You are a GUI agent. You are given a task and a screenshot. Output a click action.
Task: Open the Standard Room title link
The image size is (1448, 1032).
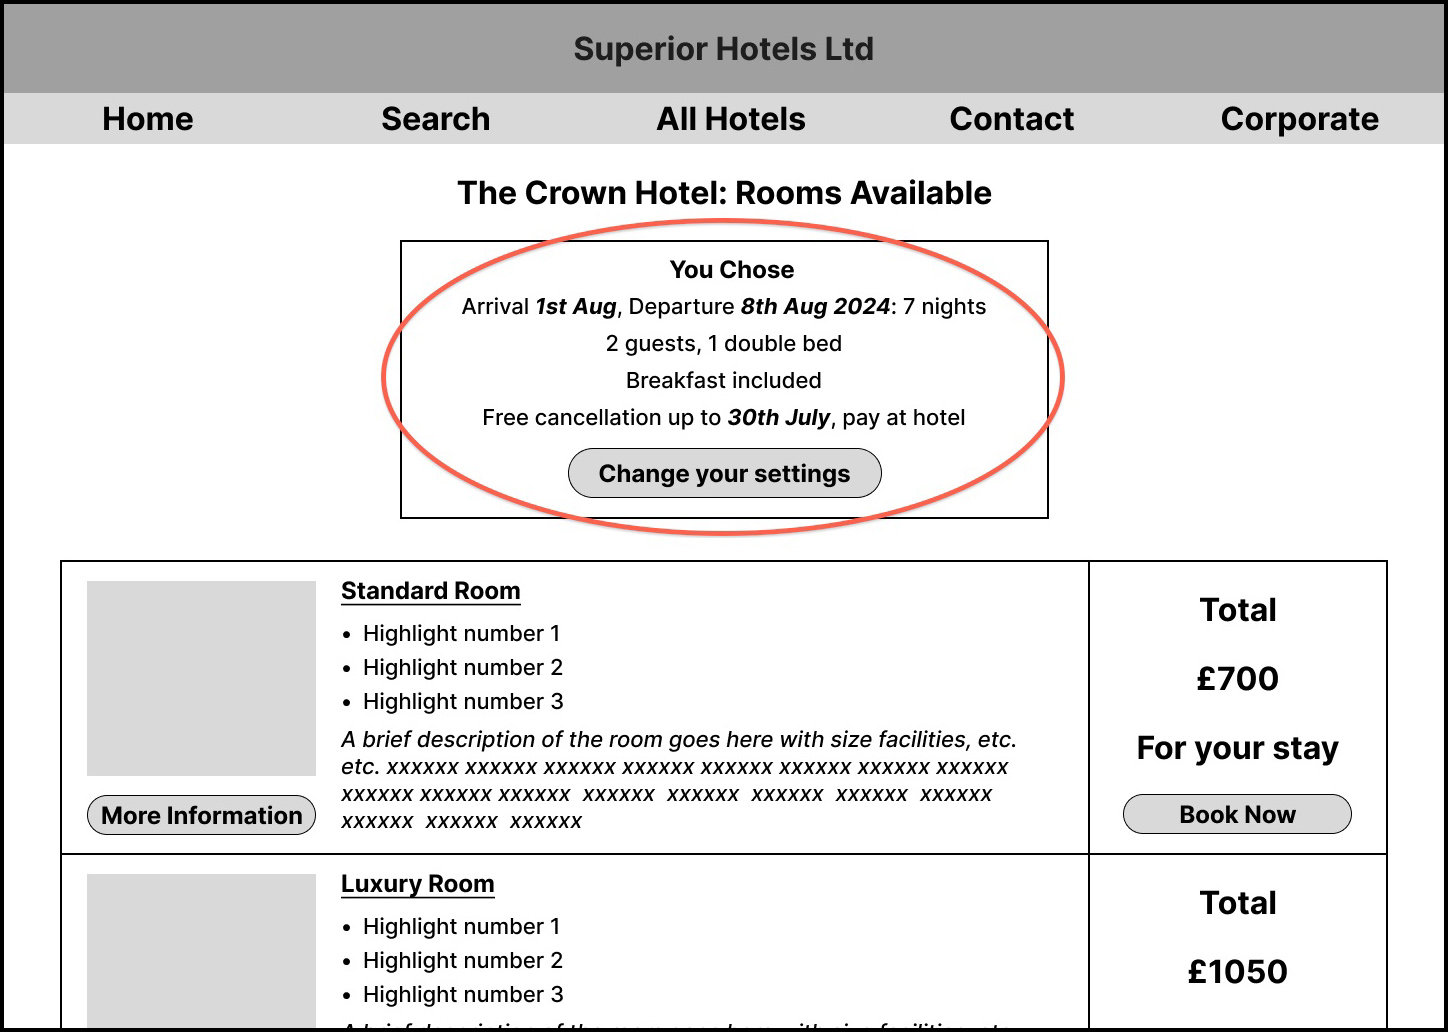[431, 591]
